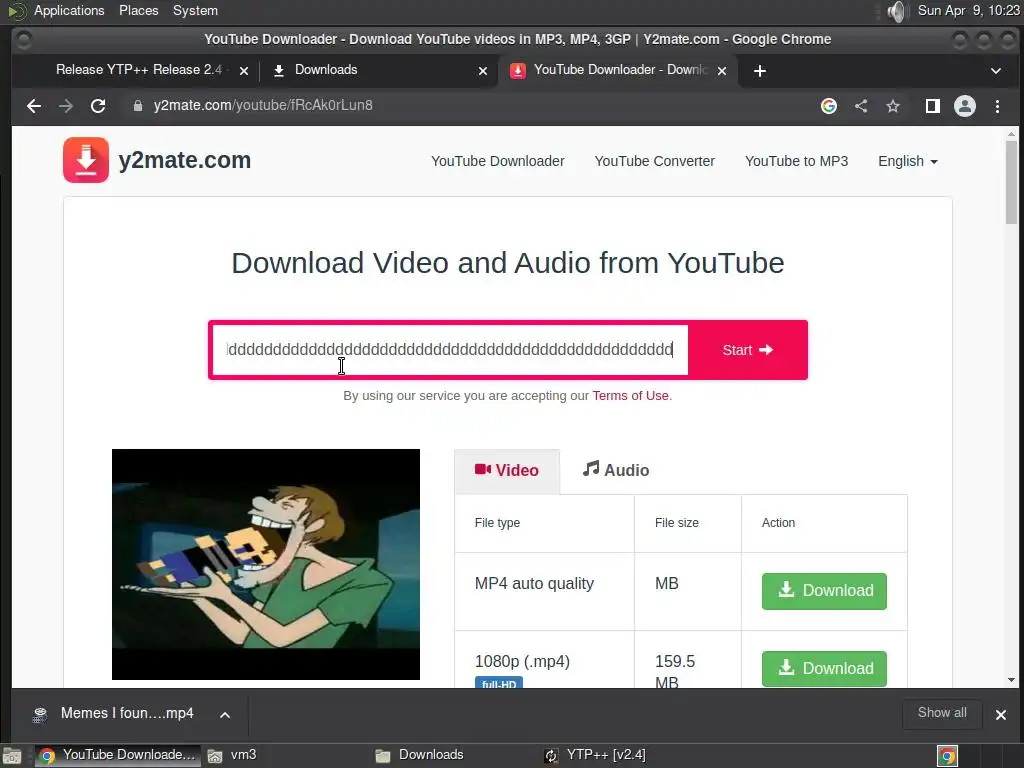Download the 1080p (.mp4) video
The height and width of the screenshot is (768, 1024).
click(824, 669)
